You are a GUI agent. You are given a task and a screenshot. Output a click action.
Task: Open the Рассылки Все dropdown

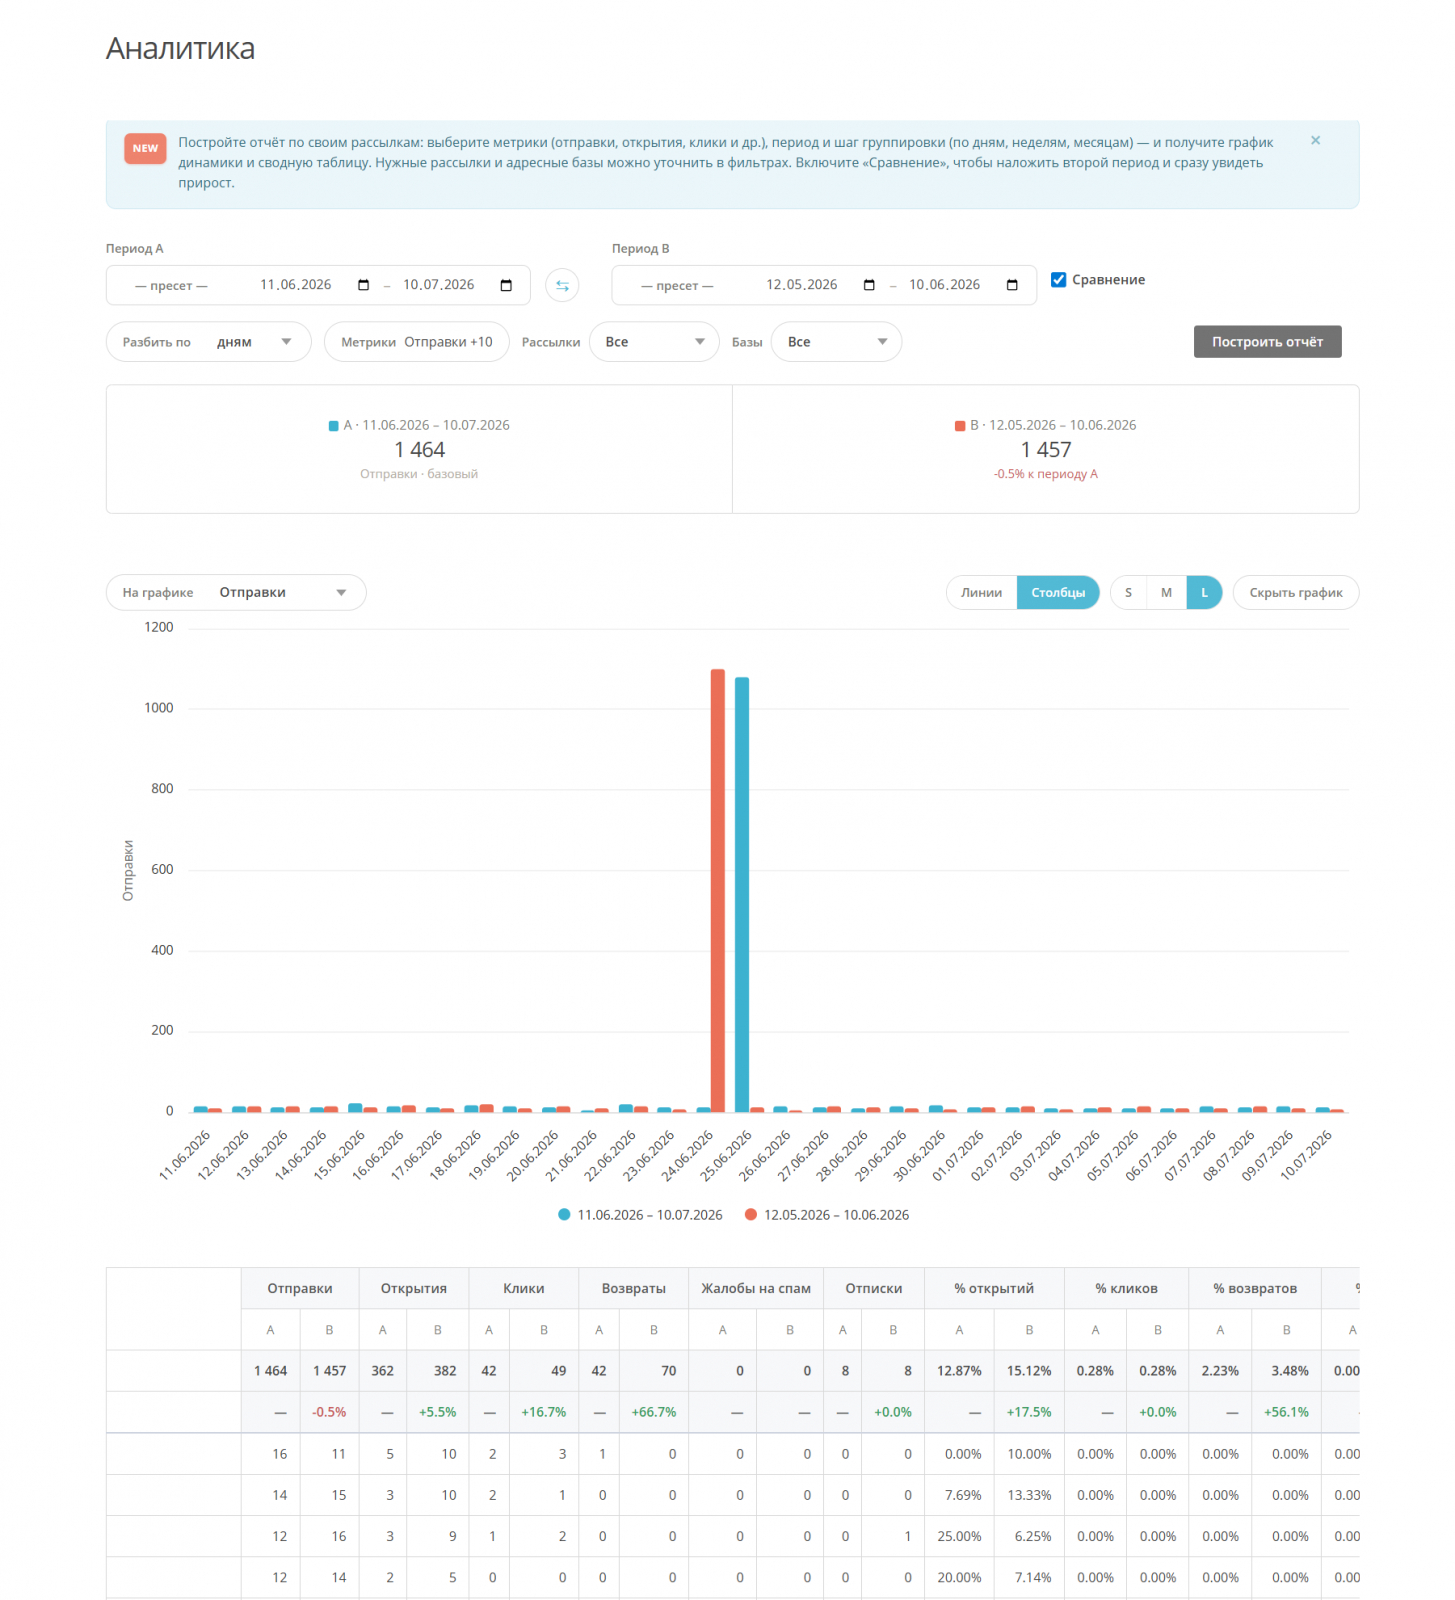coord(655,342)
